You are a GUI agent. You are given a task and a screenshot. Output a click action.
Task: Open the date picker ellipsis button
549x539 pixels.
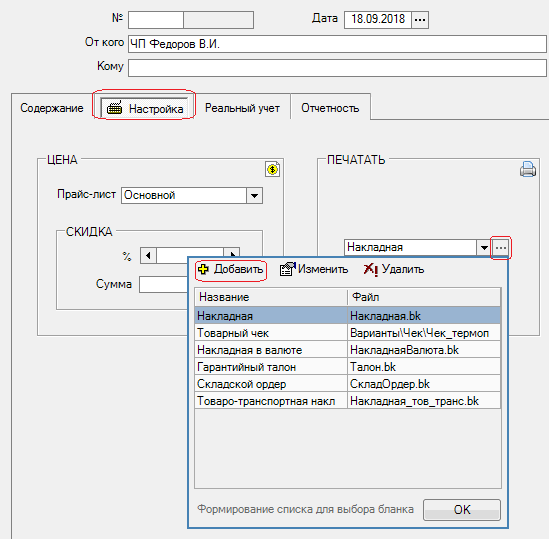[420, 20]
